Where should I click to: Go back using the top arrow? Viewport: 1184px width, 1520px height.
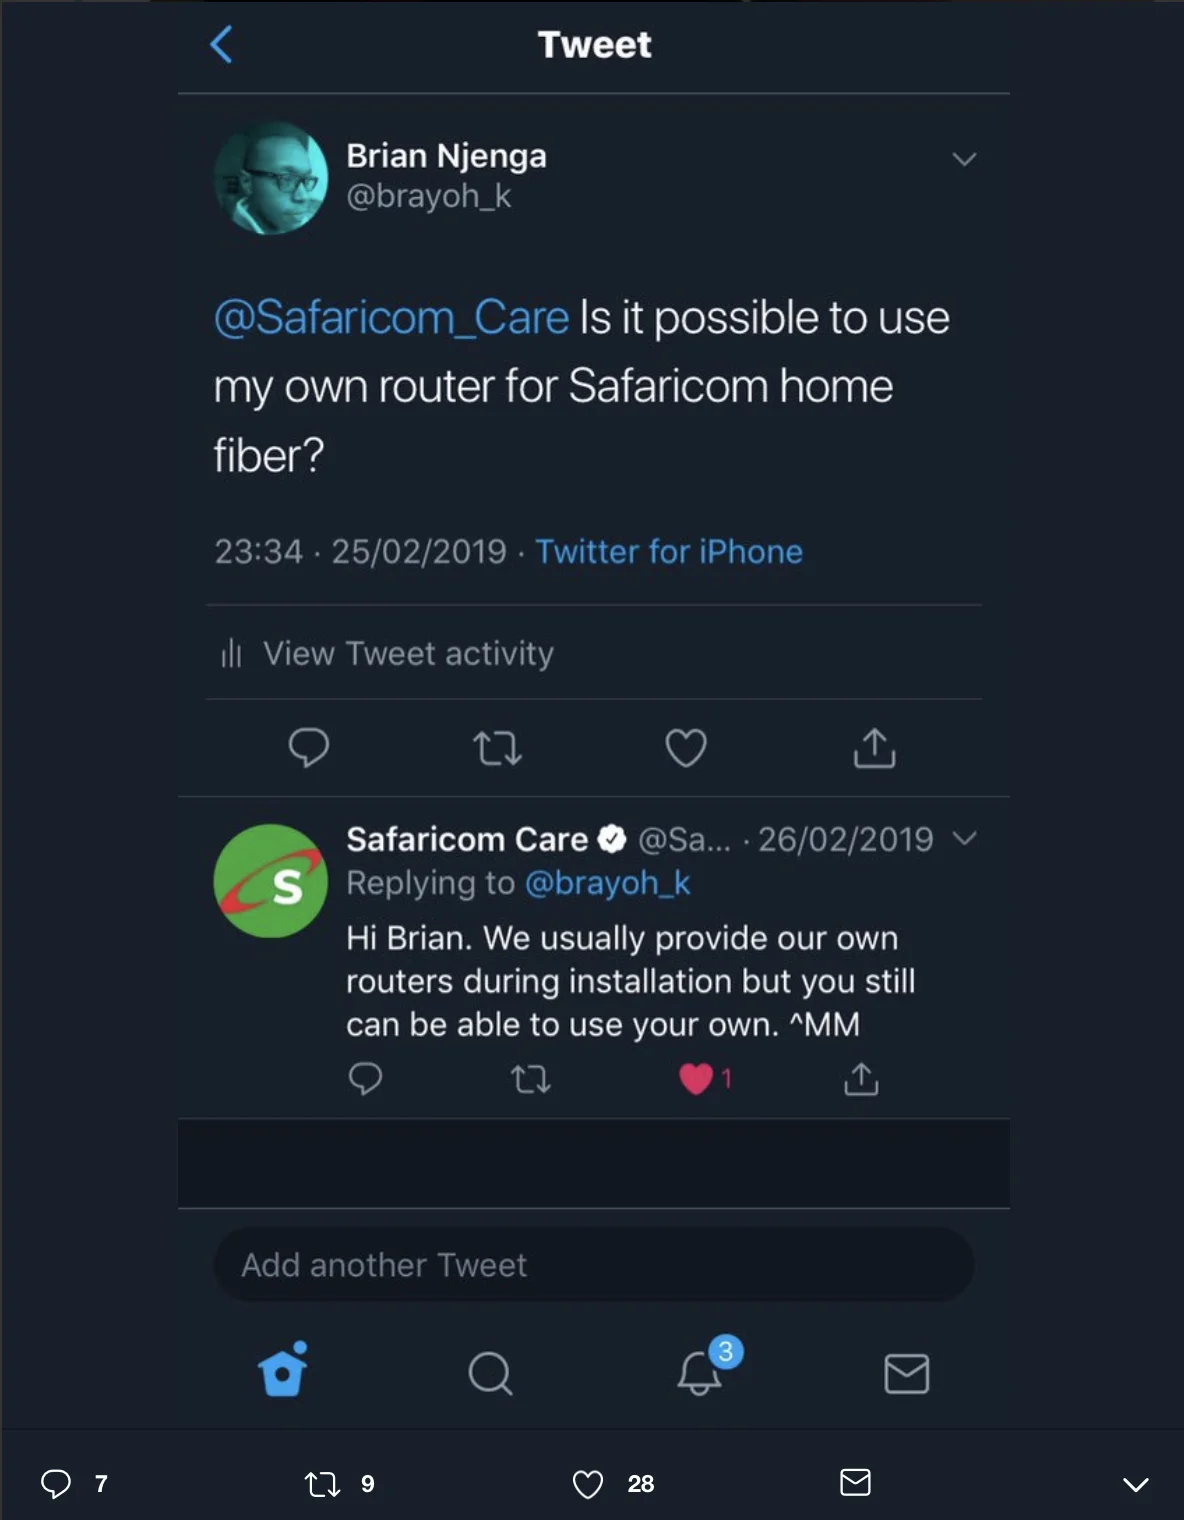tap(221, 45)
